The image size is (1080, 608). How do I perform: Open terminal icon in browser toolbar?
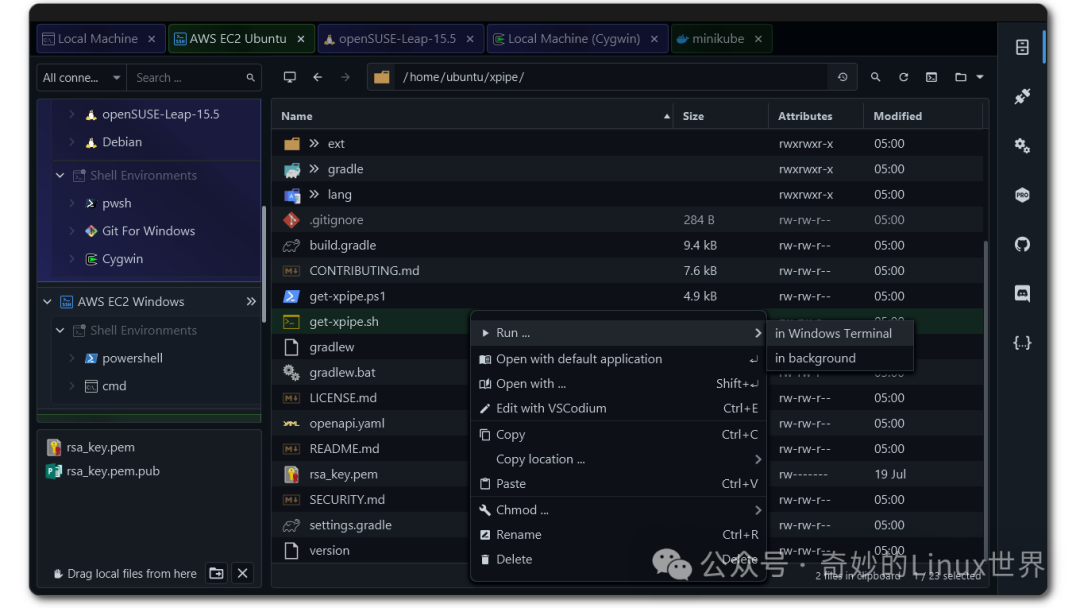(931, 77)
